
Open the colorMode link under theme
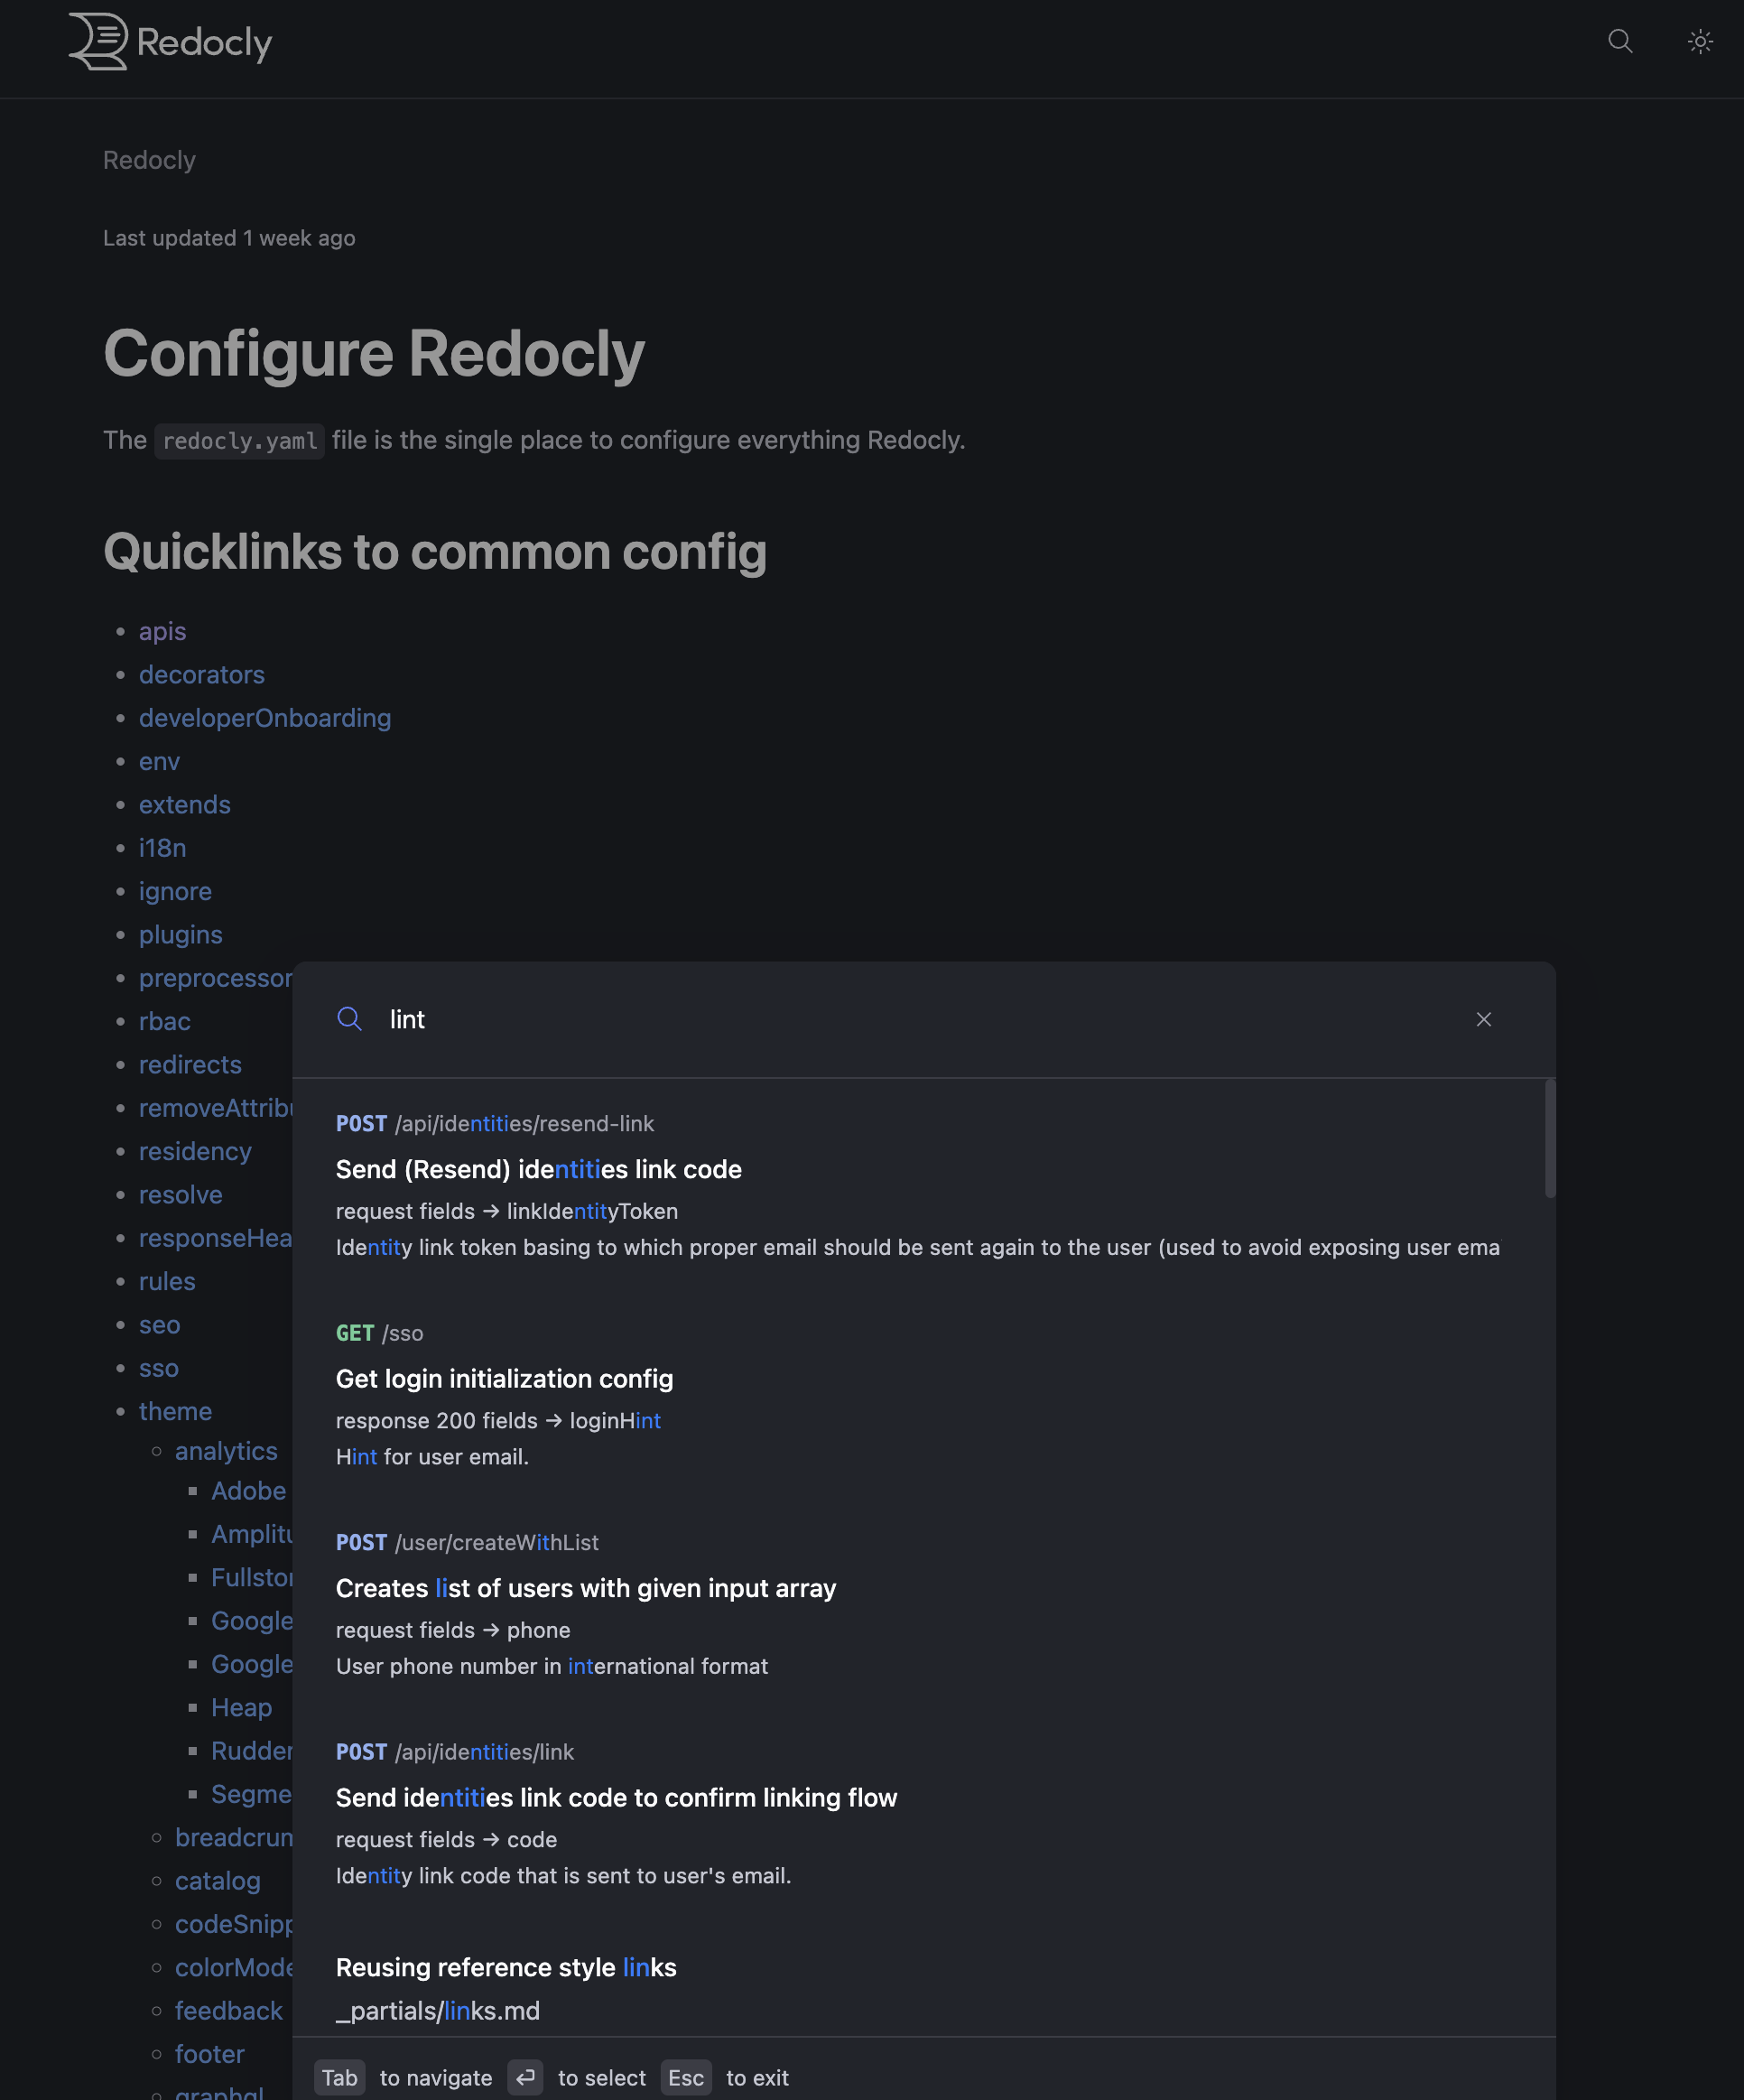233,1967
